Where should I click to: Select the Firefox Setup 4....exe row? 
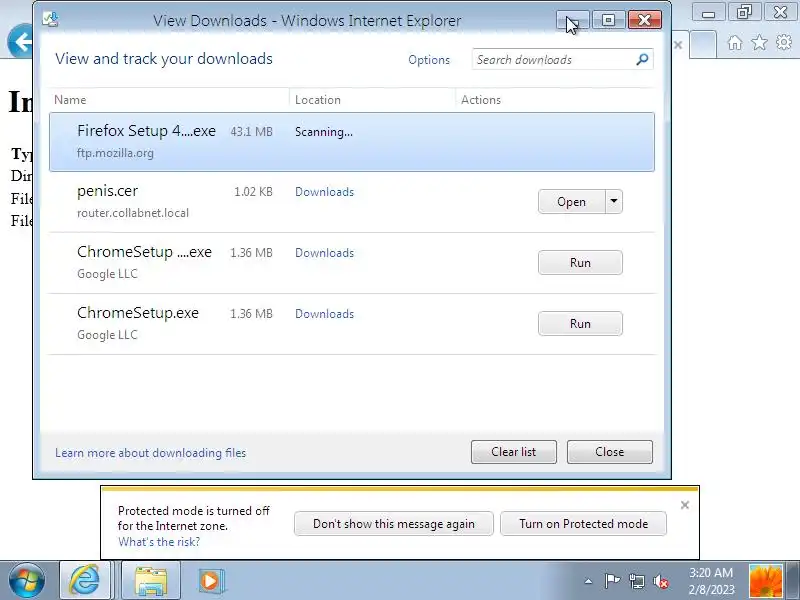[352, 142]
